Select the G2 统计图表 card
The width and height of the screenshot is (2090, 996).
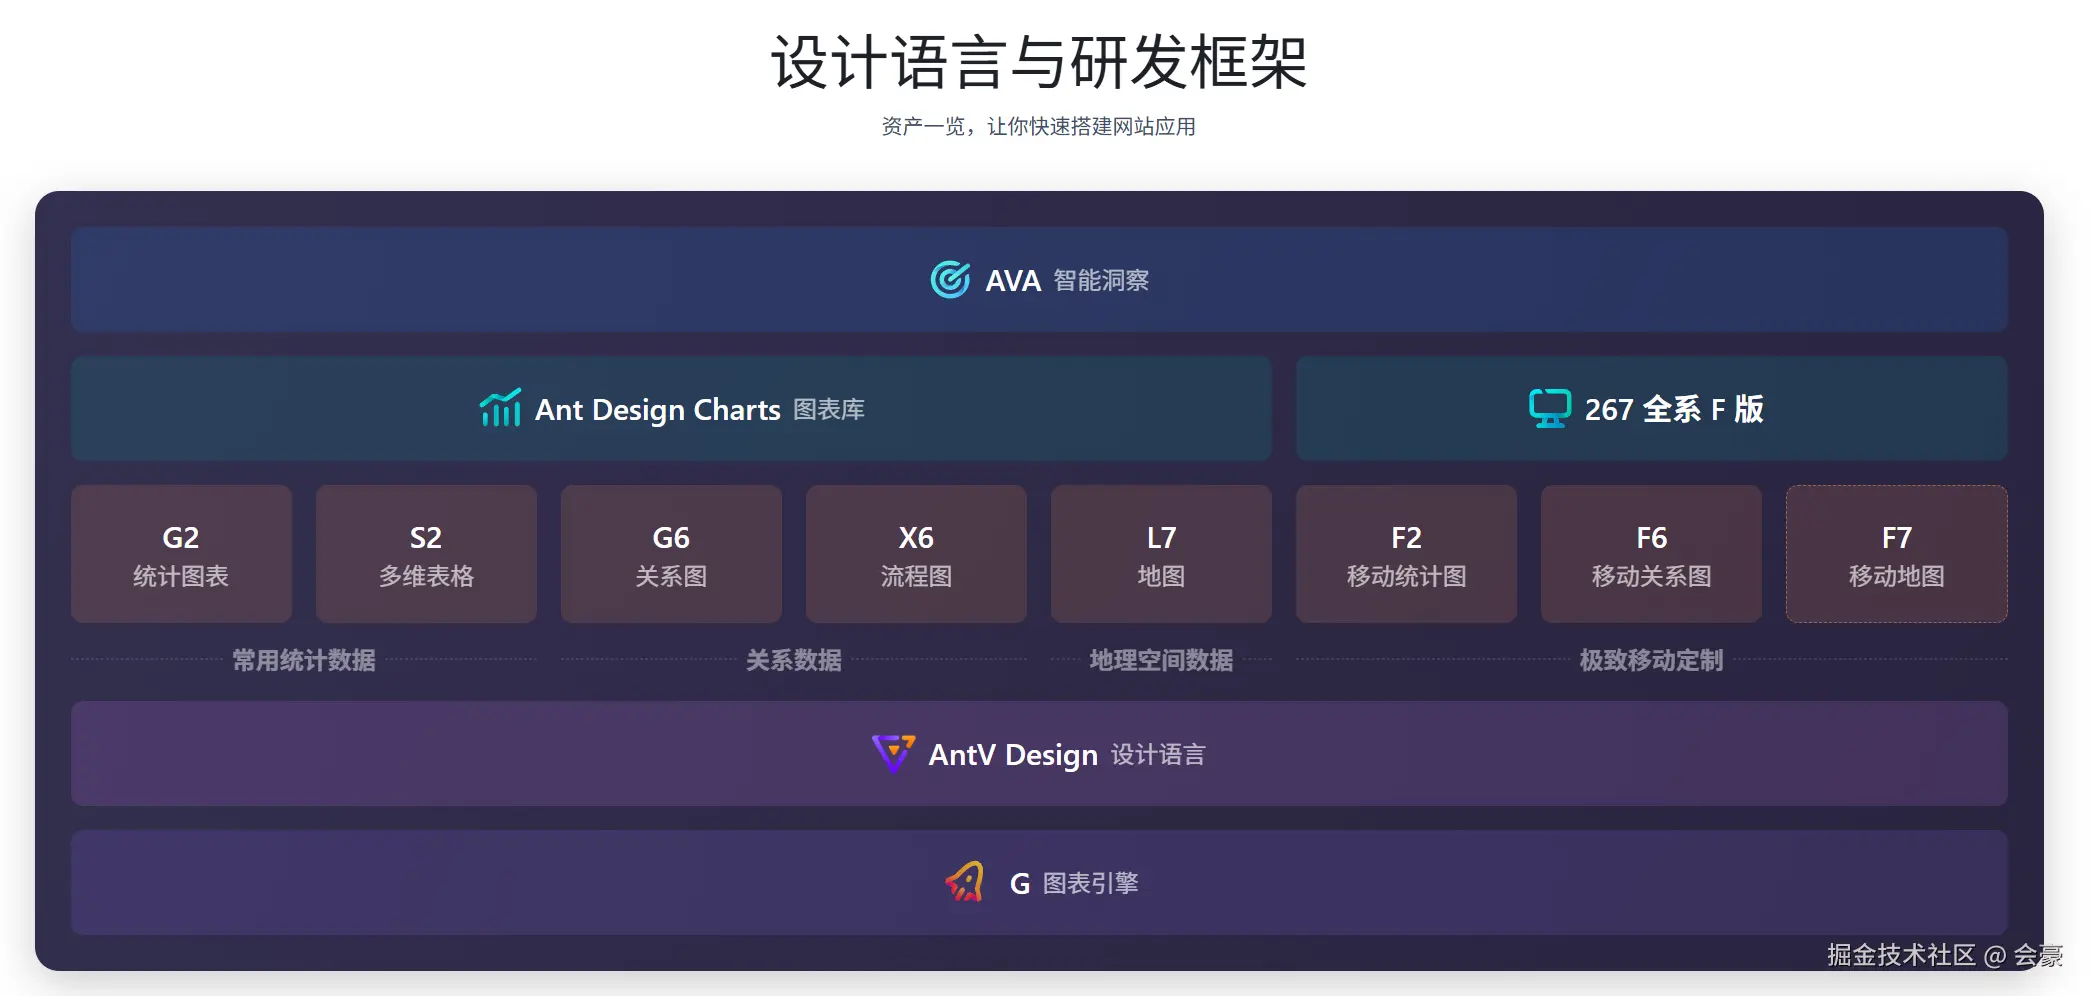click(x=181, y=554)
